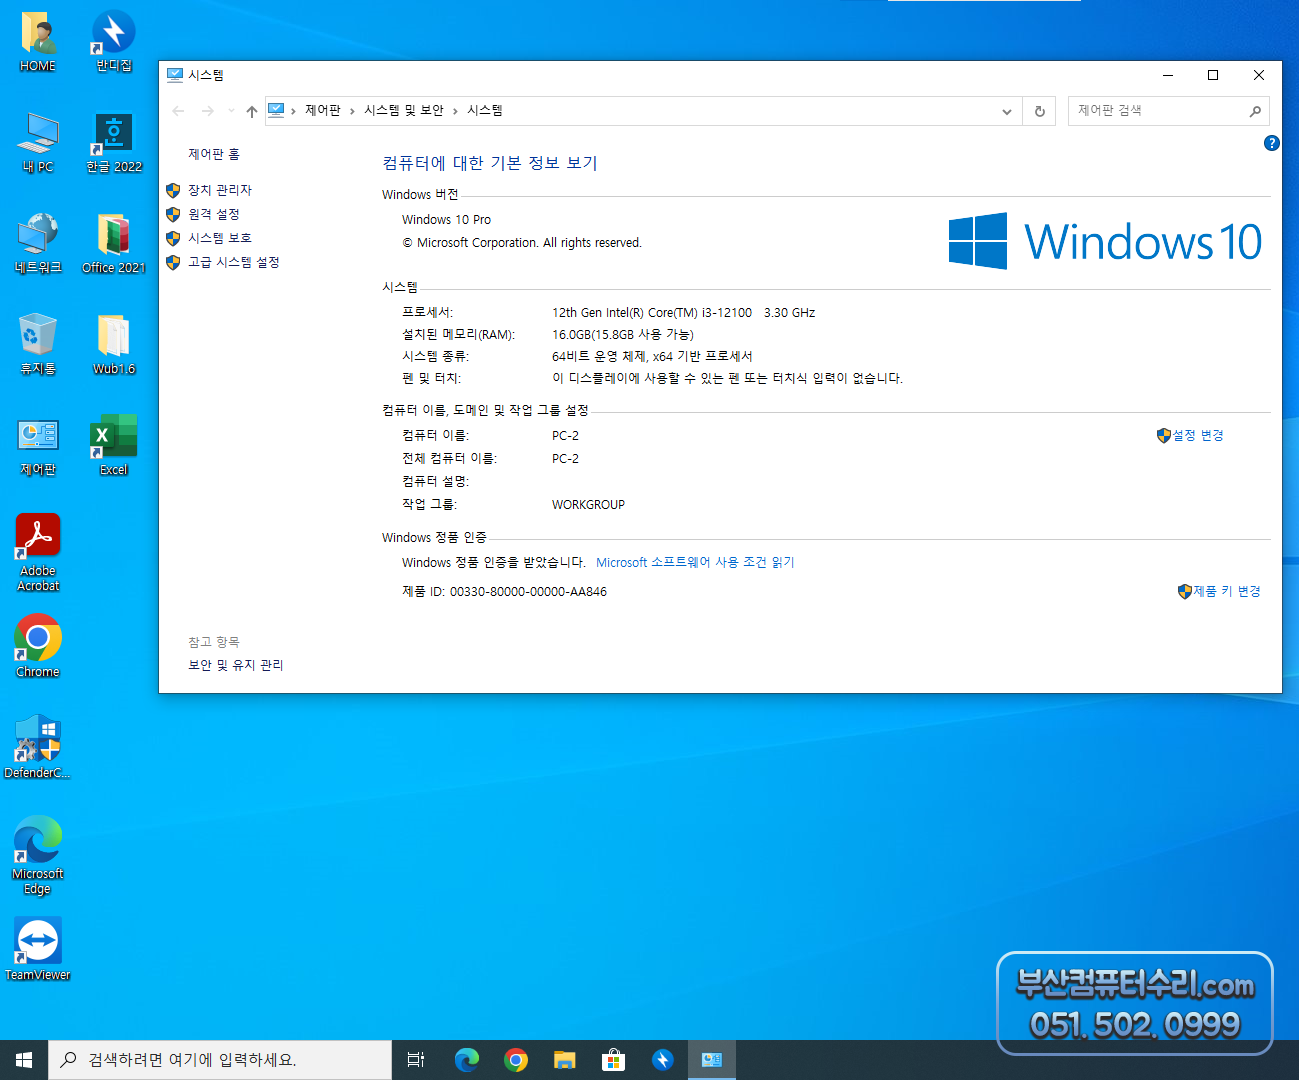The height and width of the screenshot is (1080, 1299).
Task: Click the taskbar search box
Action: click(x=220, y=1060)
